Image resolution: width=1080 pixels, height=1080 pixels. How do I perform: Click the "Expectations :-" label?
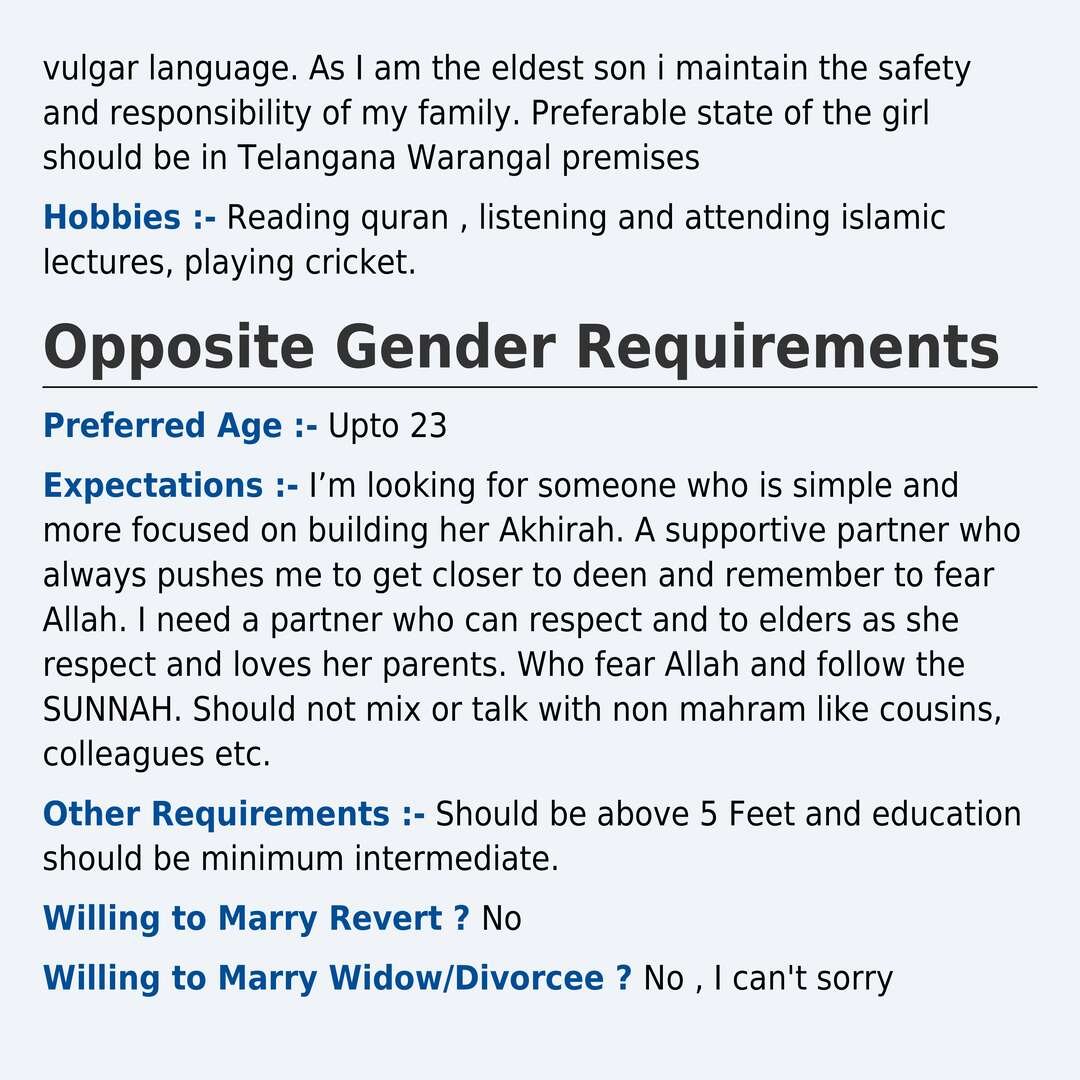pyautogui.click(x=170, y=486)
